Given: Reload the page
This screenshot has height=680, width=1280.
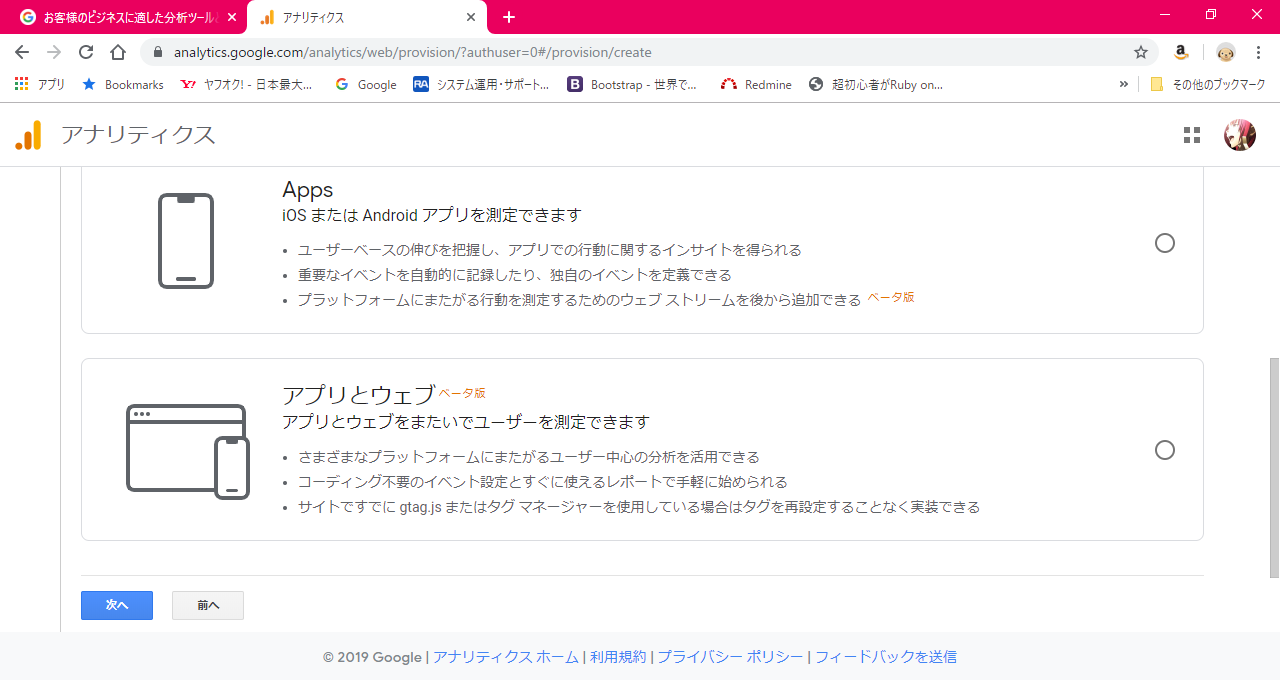Looking at the screenshot, I should click(86, 52).
